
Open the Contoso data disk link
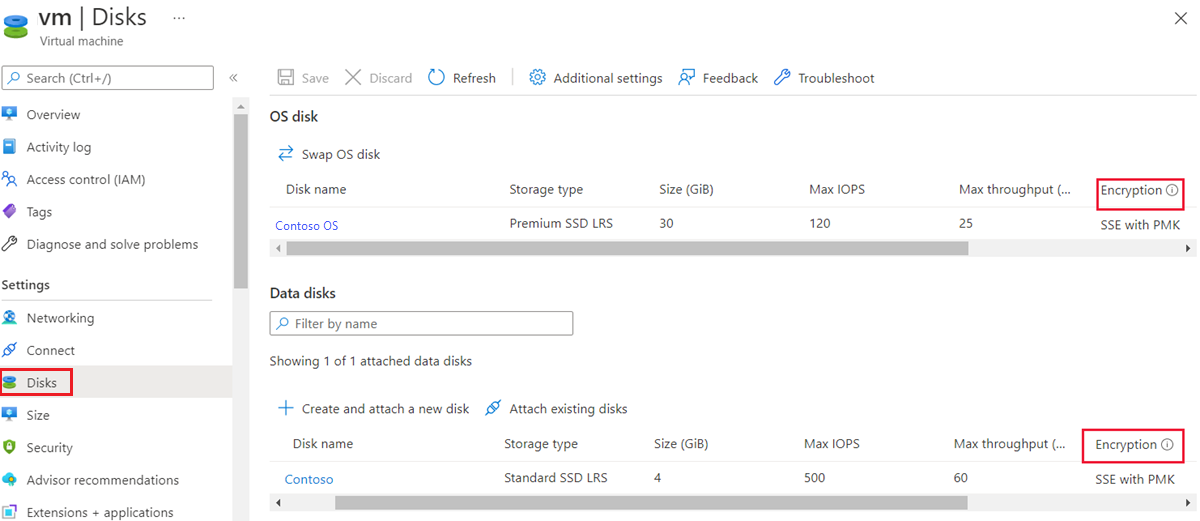309,480
